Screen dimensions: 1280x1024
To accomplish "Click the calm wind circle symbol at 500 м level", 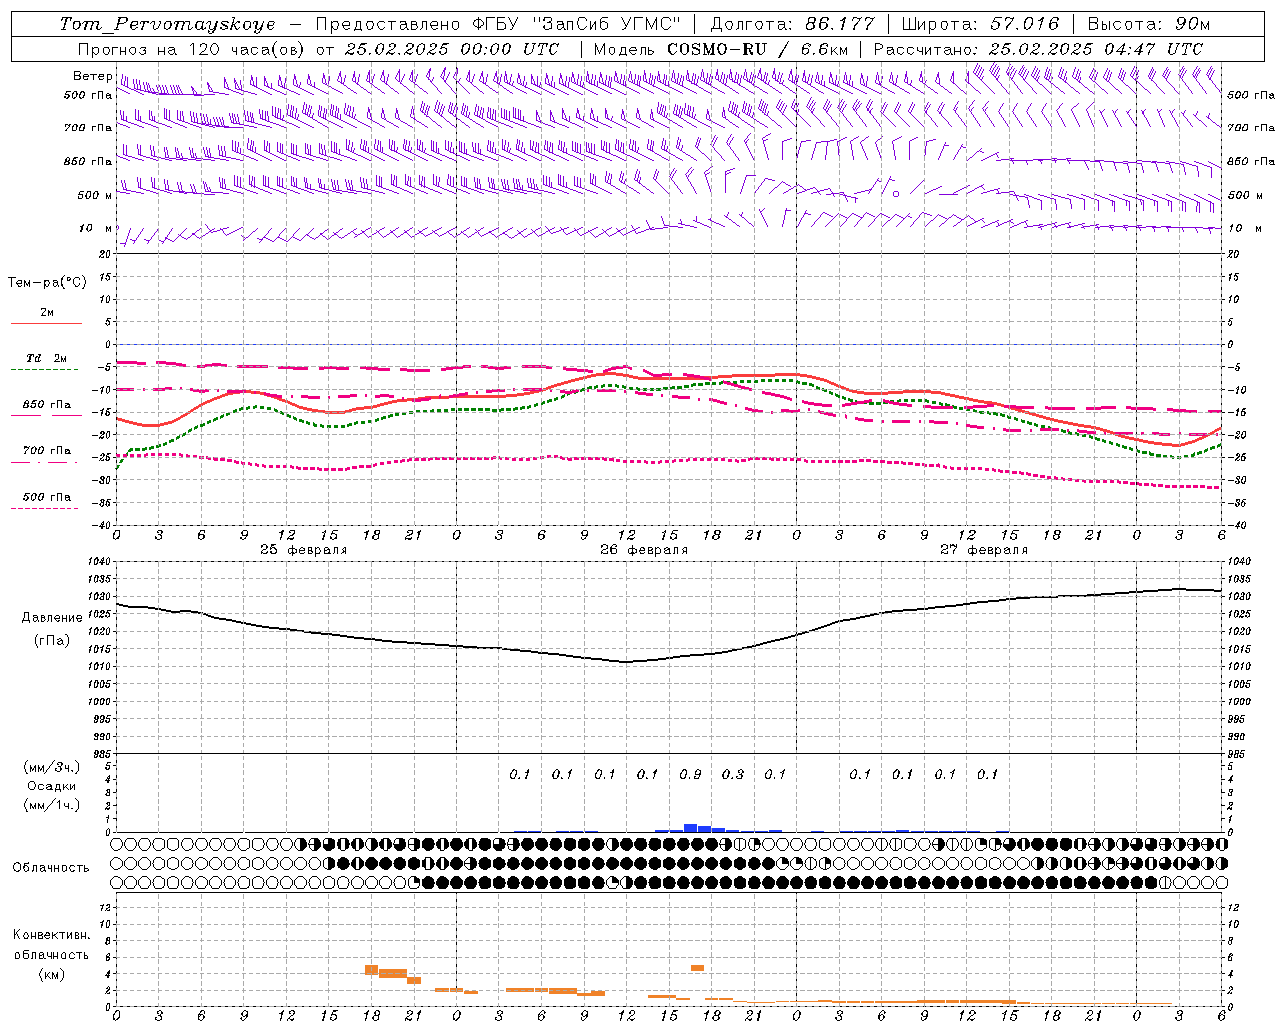I will click(896, 194).
